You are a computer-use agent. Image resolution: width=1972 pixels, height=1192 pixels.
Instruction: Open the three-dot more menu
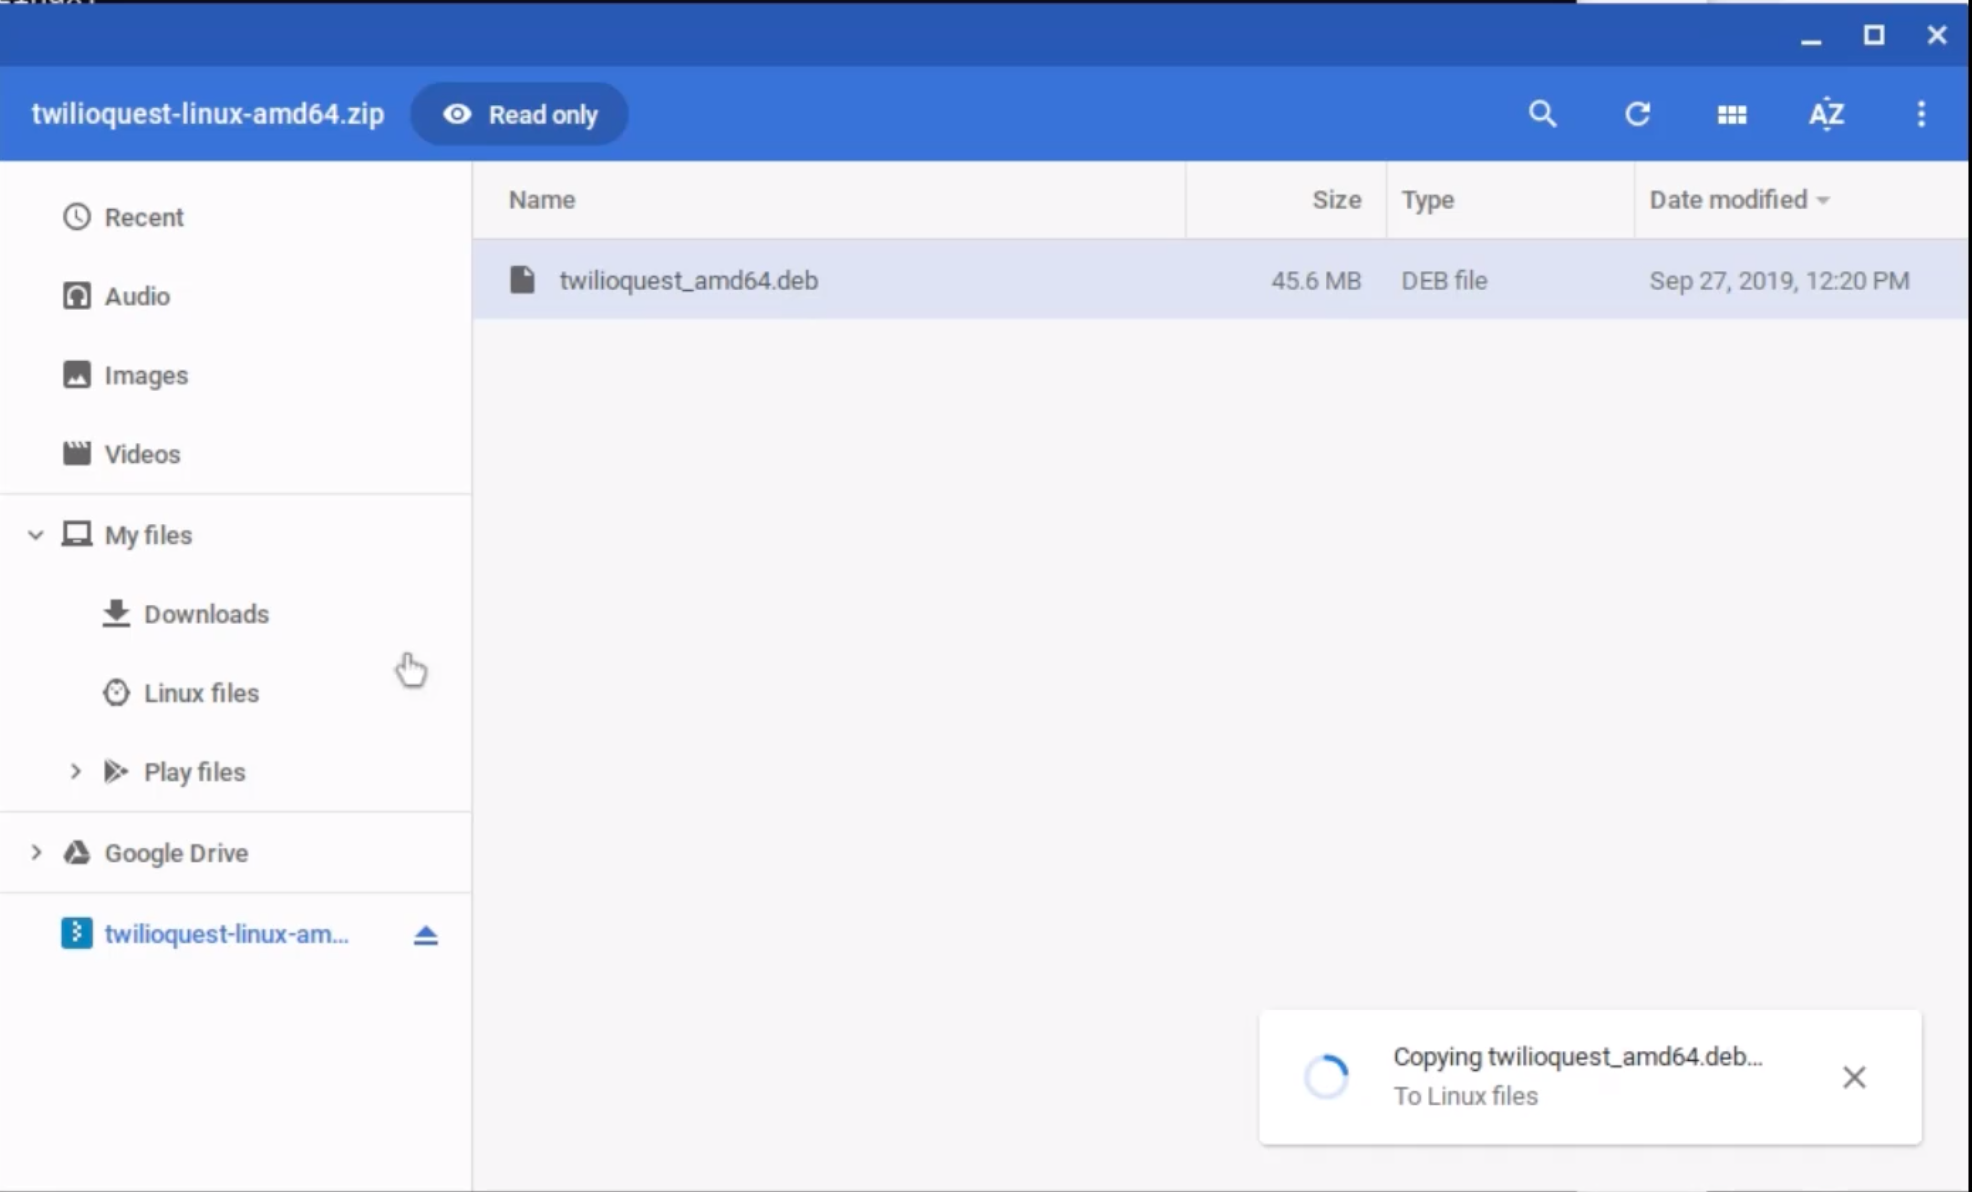click(1921, 114)
